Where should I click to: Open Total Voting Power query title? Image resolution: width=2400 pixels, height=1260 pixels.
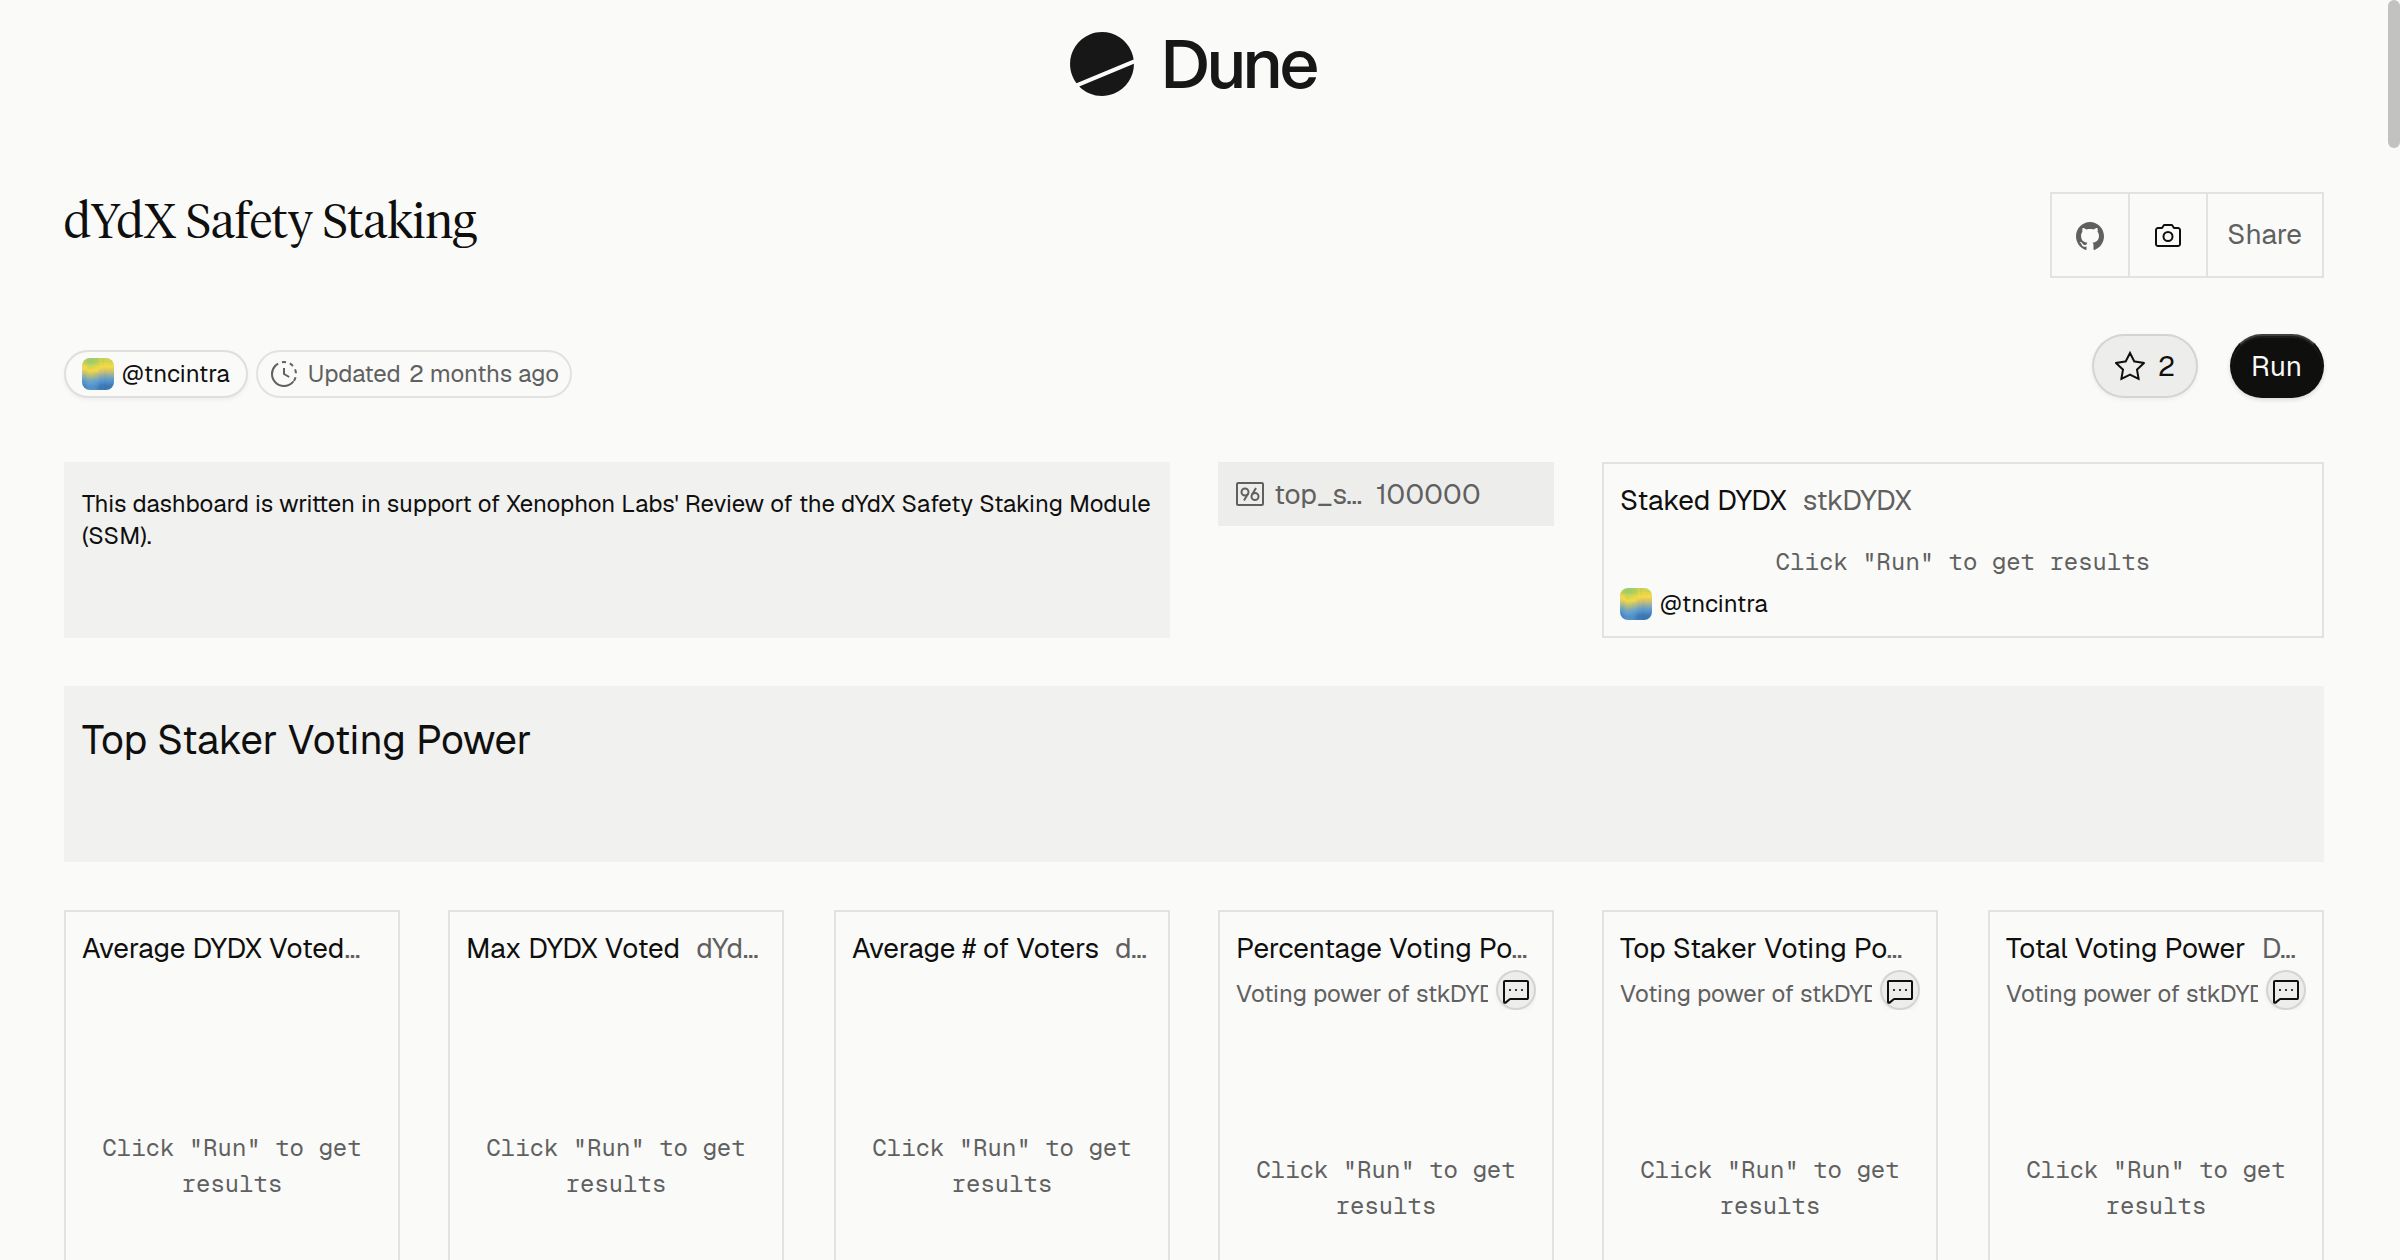(2125, 948)
